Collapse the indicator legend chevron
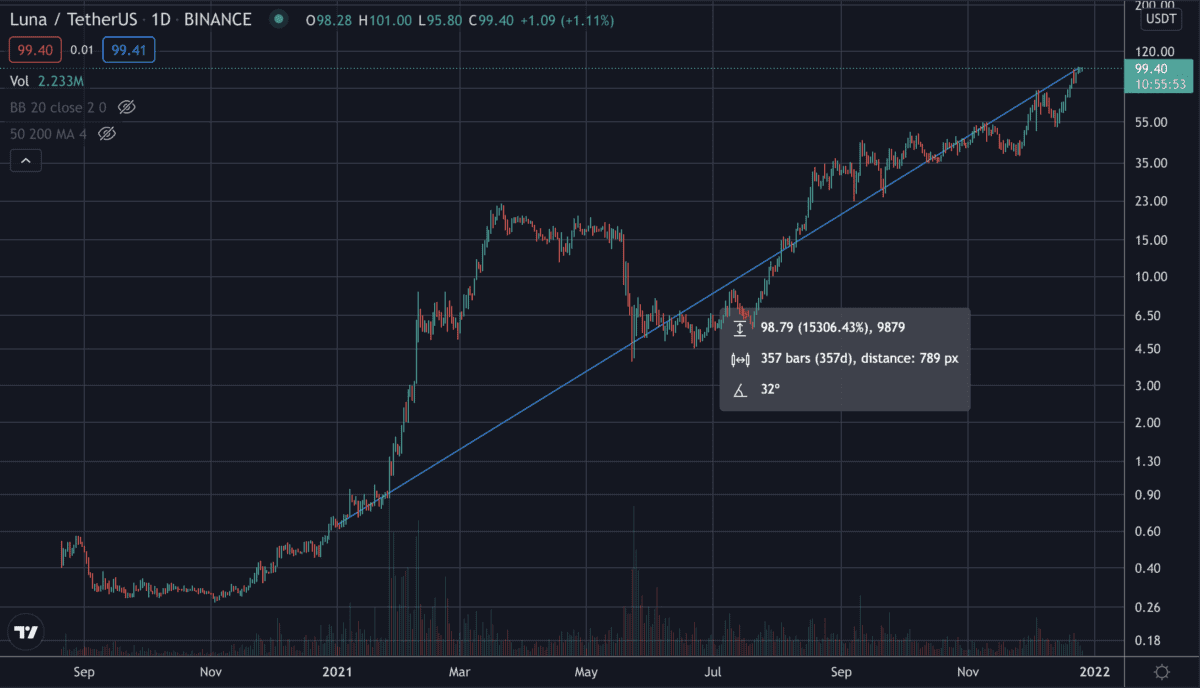Screen dimensions: 1200x688 [x=25, y=160]
